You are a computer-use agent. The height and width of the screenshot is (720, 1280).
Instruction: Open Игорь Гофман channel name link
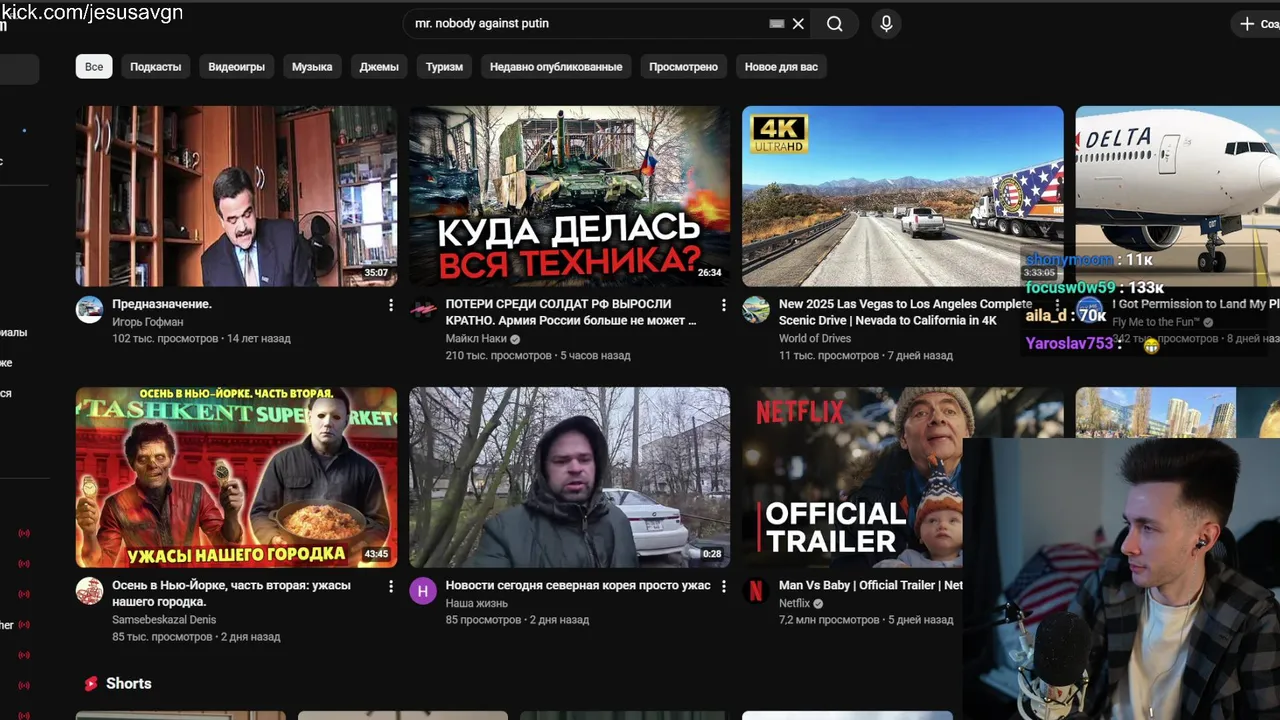pyautogui.click(x=148, y=322)
